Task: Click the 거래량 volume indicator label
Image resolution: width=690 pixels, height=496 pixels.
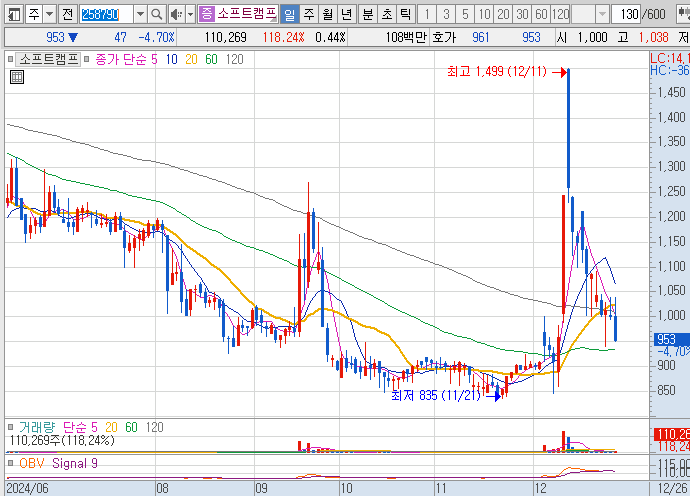Action: [37, 427]
